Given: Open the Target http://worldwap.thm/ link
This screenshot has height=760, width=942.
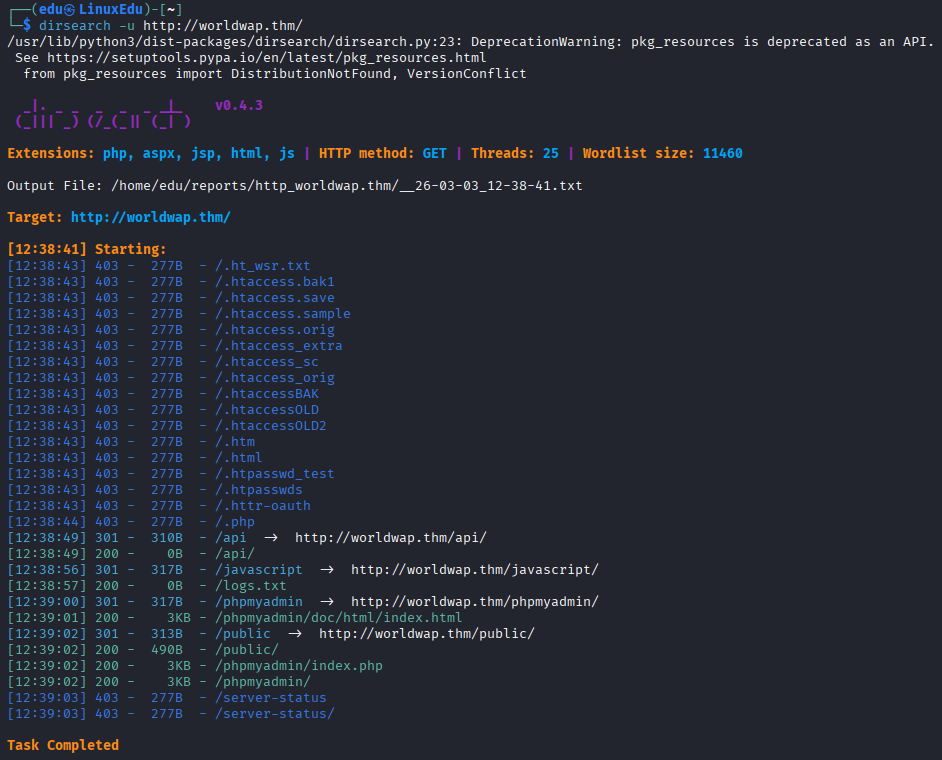Looking at the screenshot, I should (x=151, y=217).
